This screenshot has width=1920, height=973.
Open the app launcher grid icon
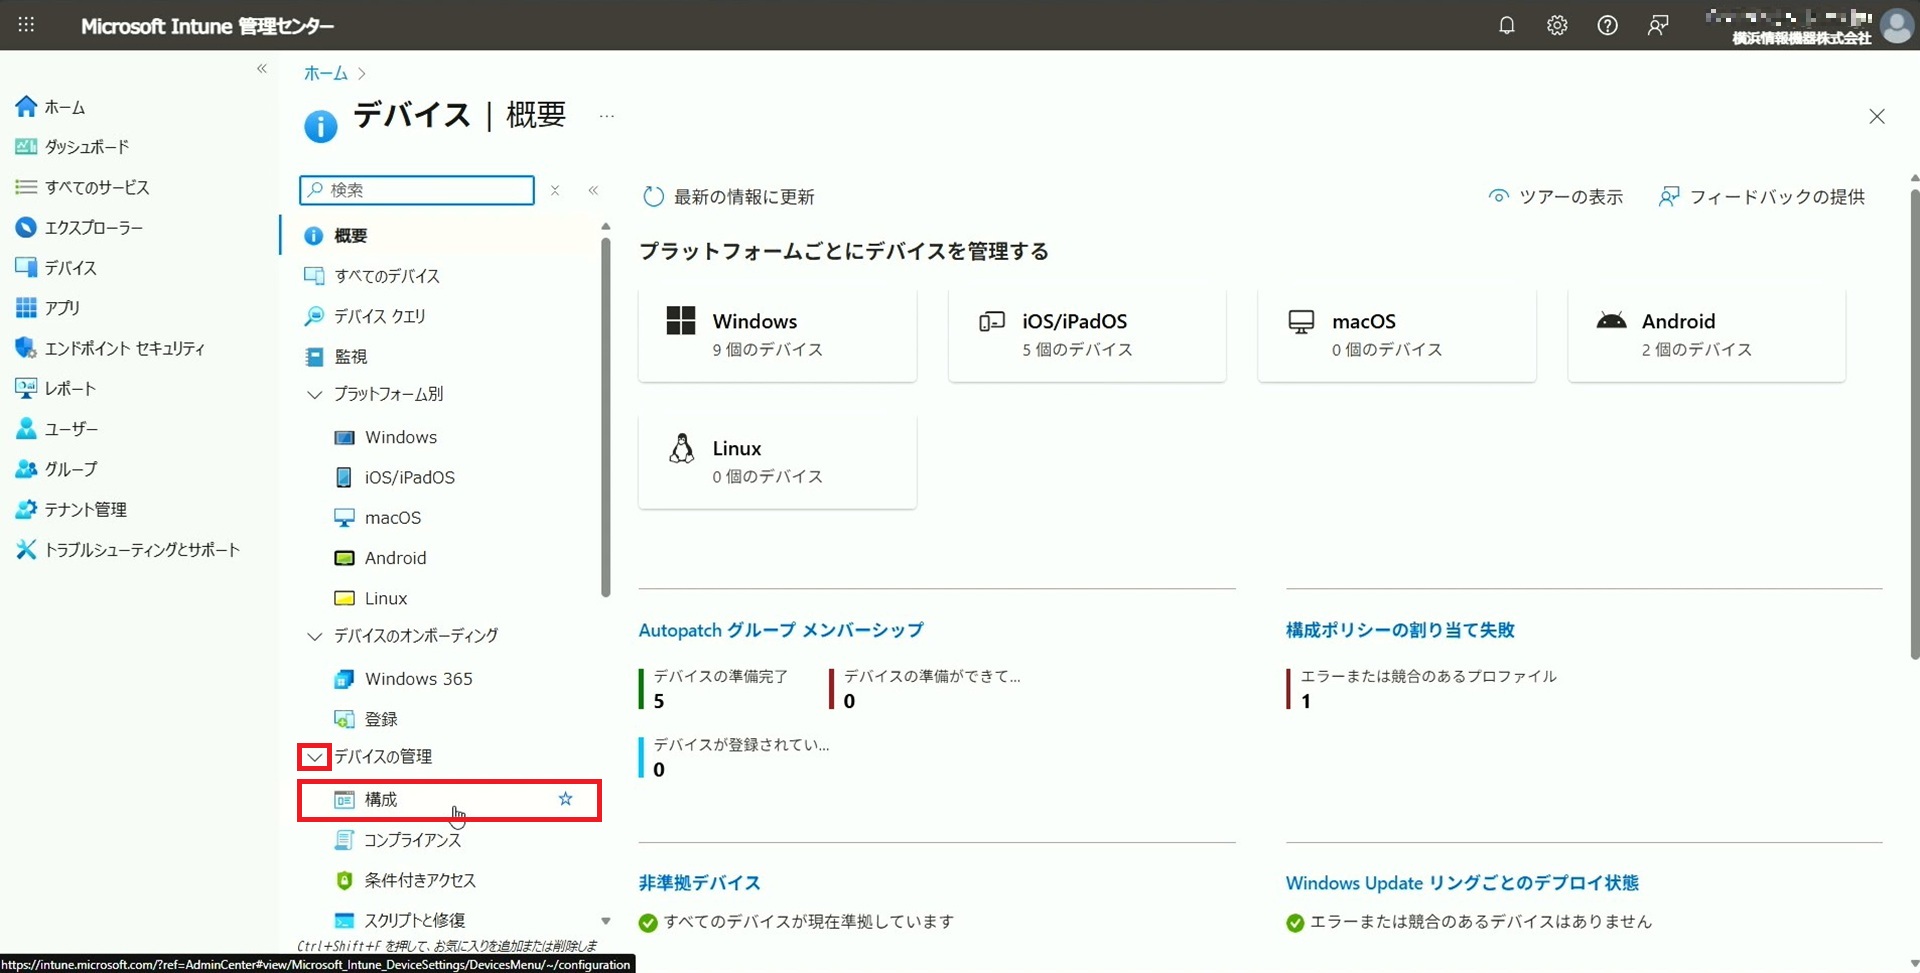pos(26,26)
